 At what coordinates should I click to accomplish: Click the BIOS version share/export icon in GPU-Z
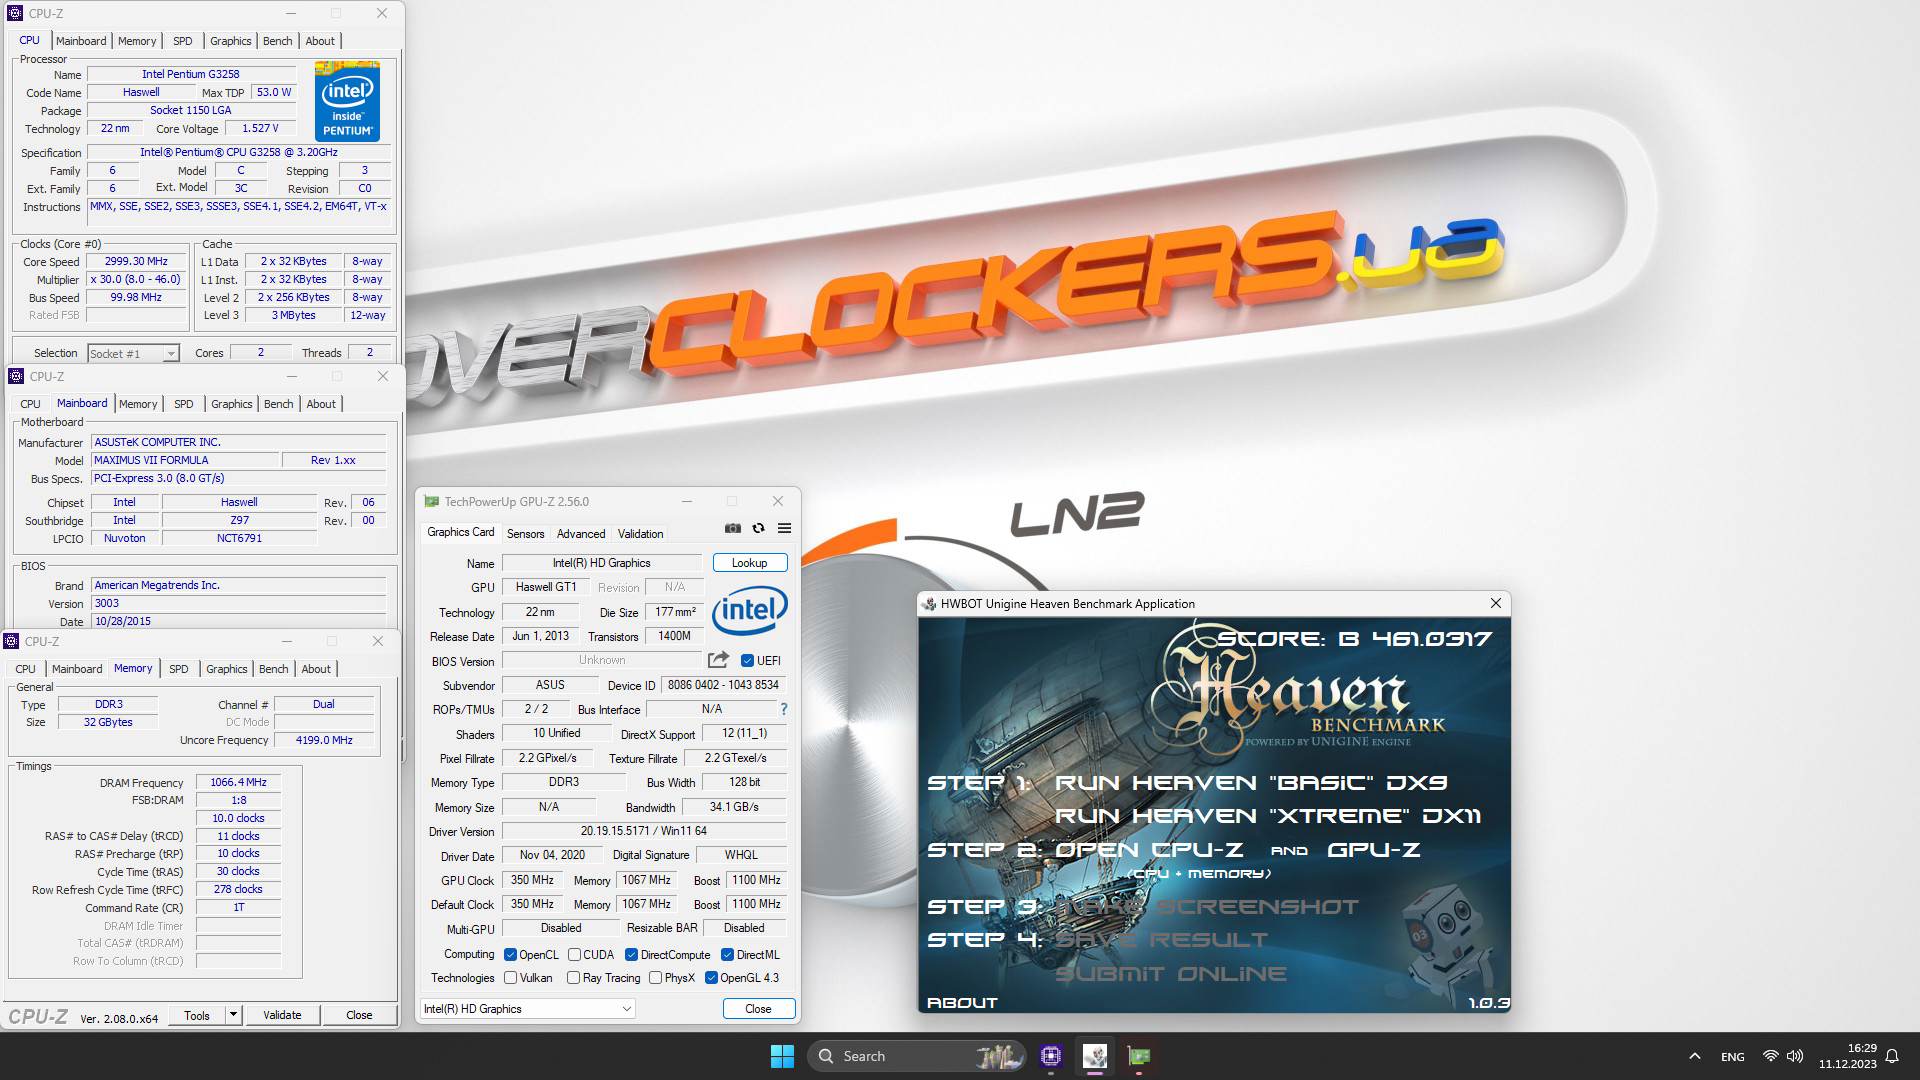[x=718, y=660]
